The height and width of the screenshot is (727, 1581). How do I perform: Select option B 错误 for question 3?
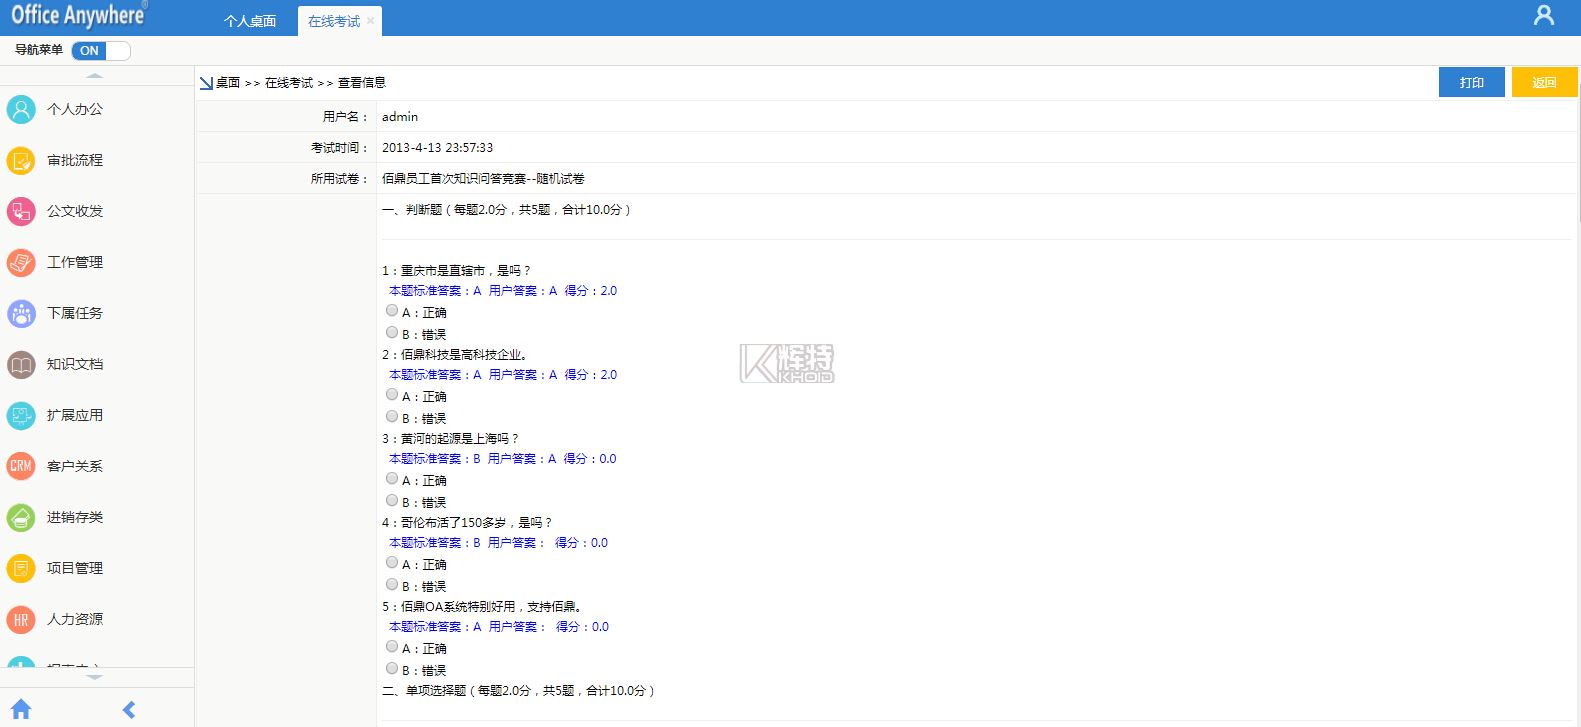[392, 501]
